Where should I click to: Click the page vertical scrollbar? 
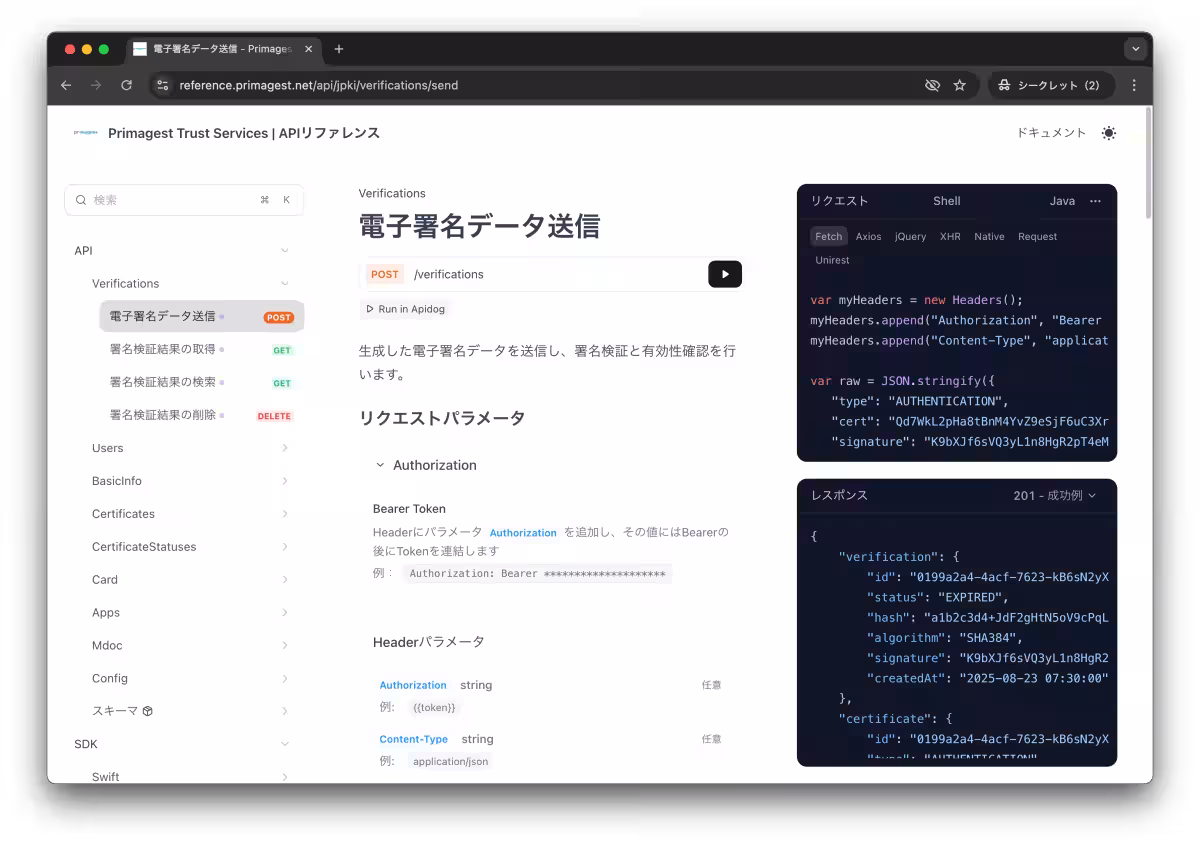coord(1148,165)
